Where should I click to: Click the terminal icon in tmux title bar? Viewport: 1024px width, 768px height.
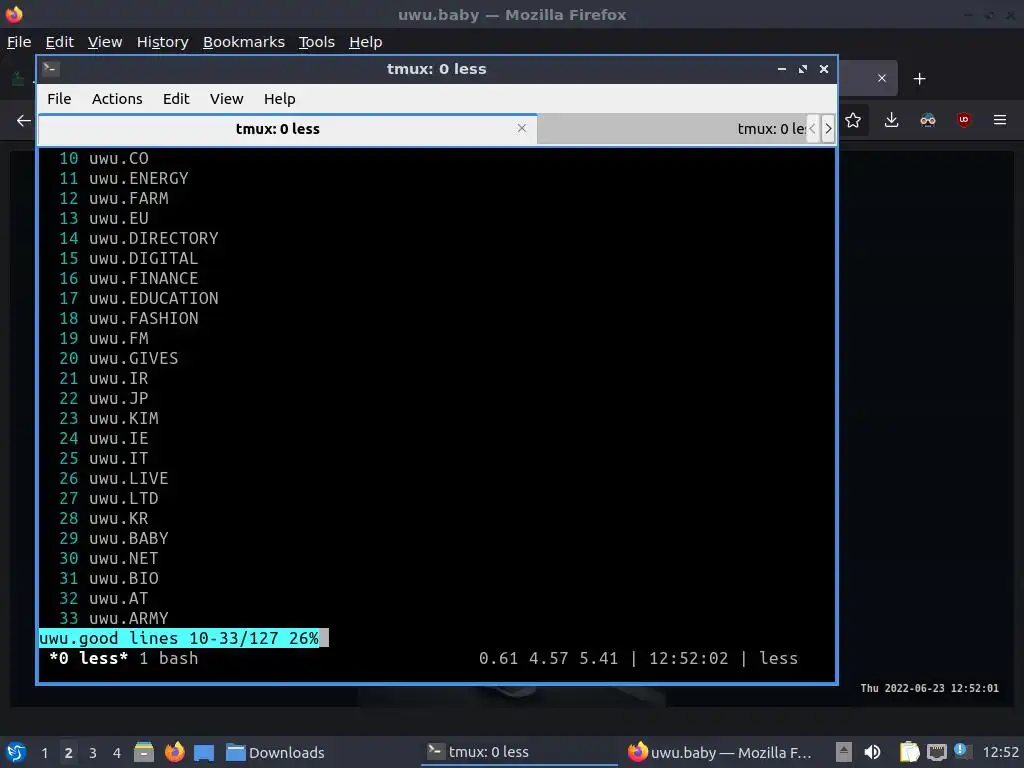click(50, 68)
